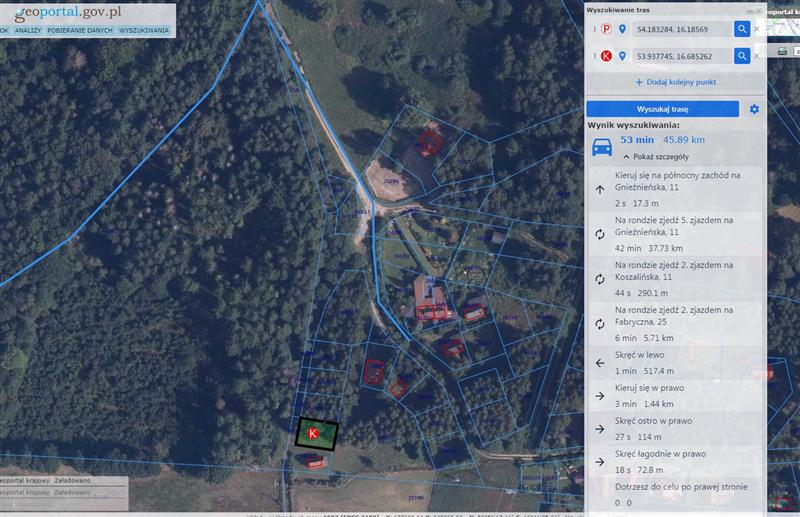Screen dimensions: 800x517
Task: Click the start coordinates input field
Action: coord(680,30)
